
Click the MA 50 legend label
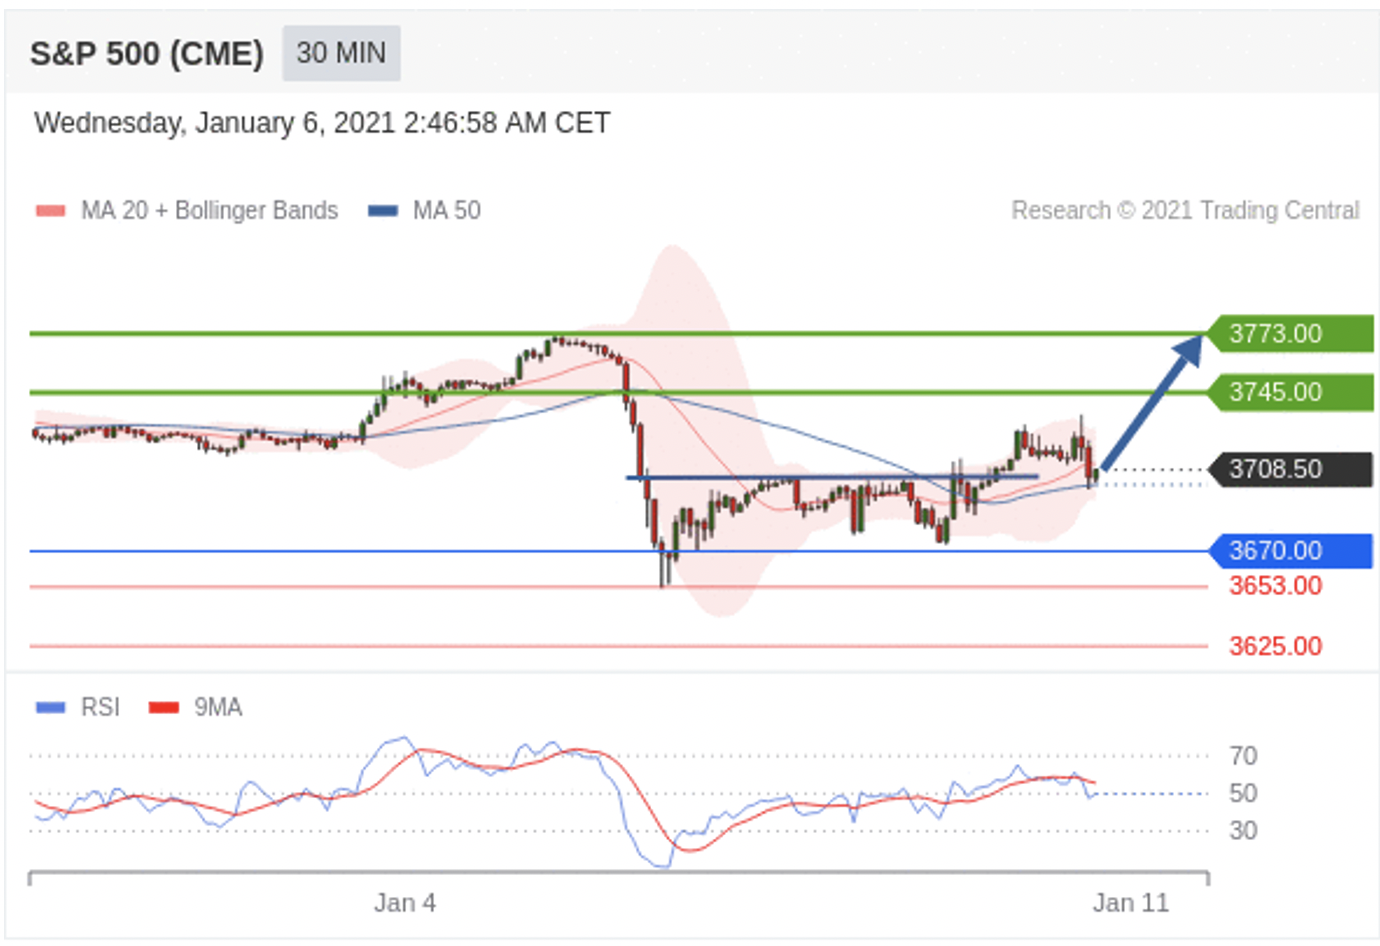click(x=447, y=210)
